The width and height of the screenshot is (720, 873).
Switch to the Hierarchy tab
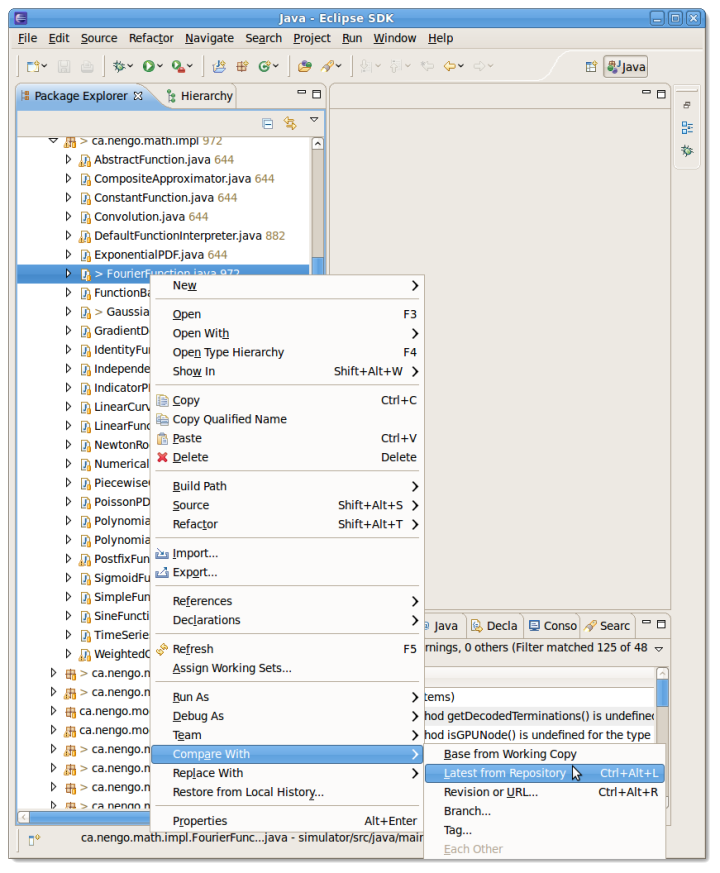pyautogui.click(x=200, y=96)
